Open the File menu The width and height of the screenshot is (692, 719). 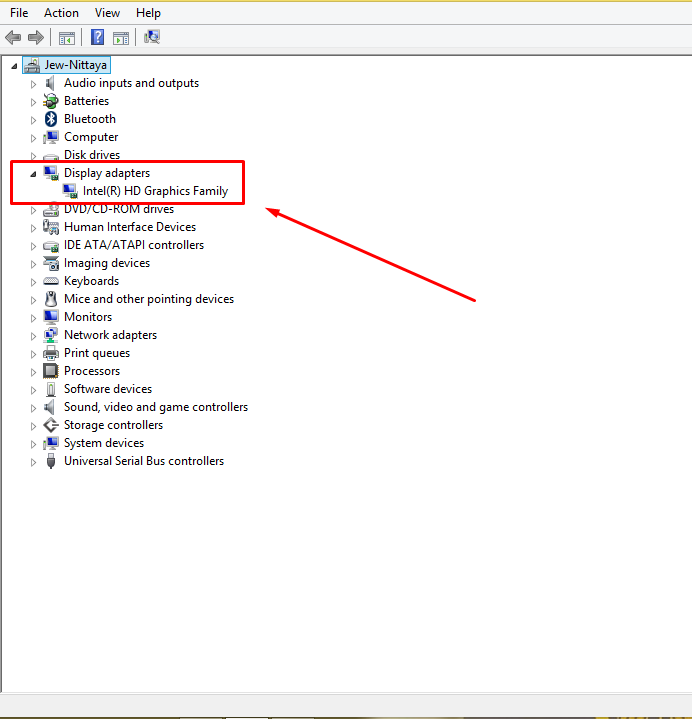(19, 13)
